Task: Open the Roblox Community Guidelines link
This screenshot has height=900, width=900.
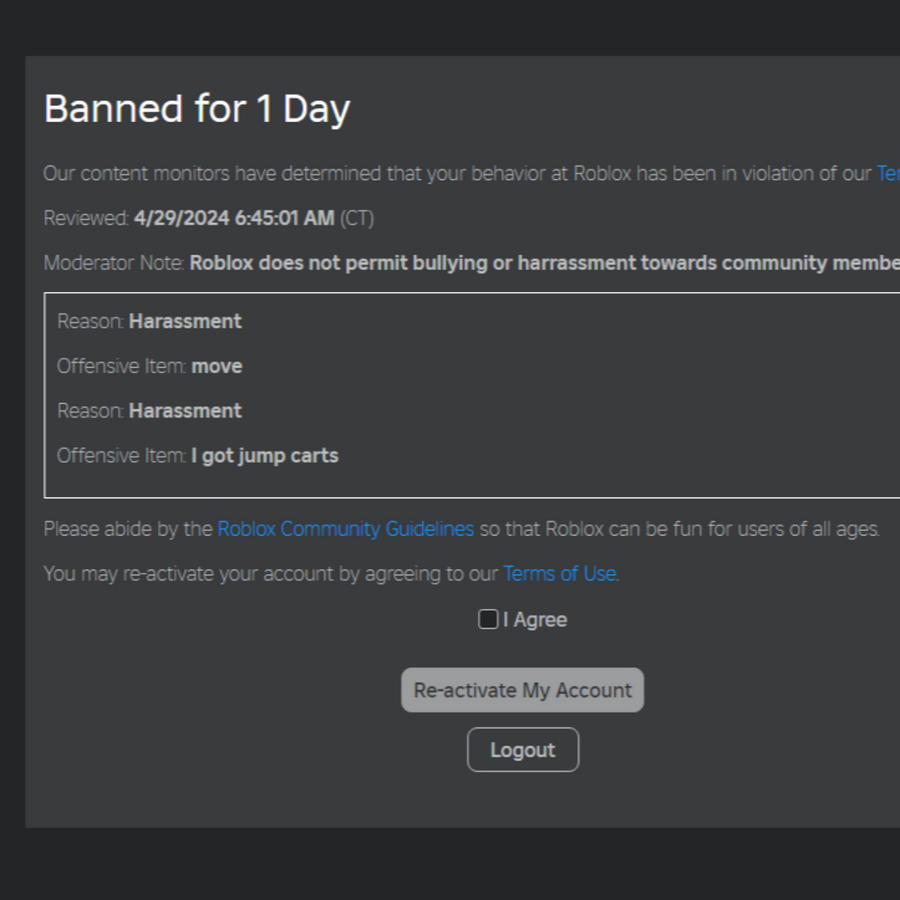Action: (346, 529)
